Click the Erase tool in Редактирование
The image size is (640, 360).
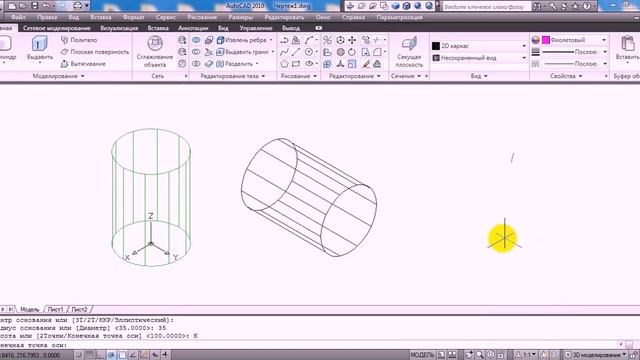click(365, 64)
